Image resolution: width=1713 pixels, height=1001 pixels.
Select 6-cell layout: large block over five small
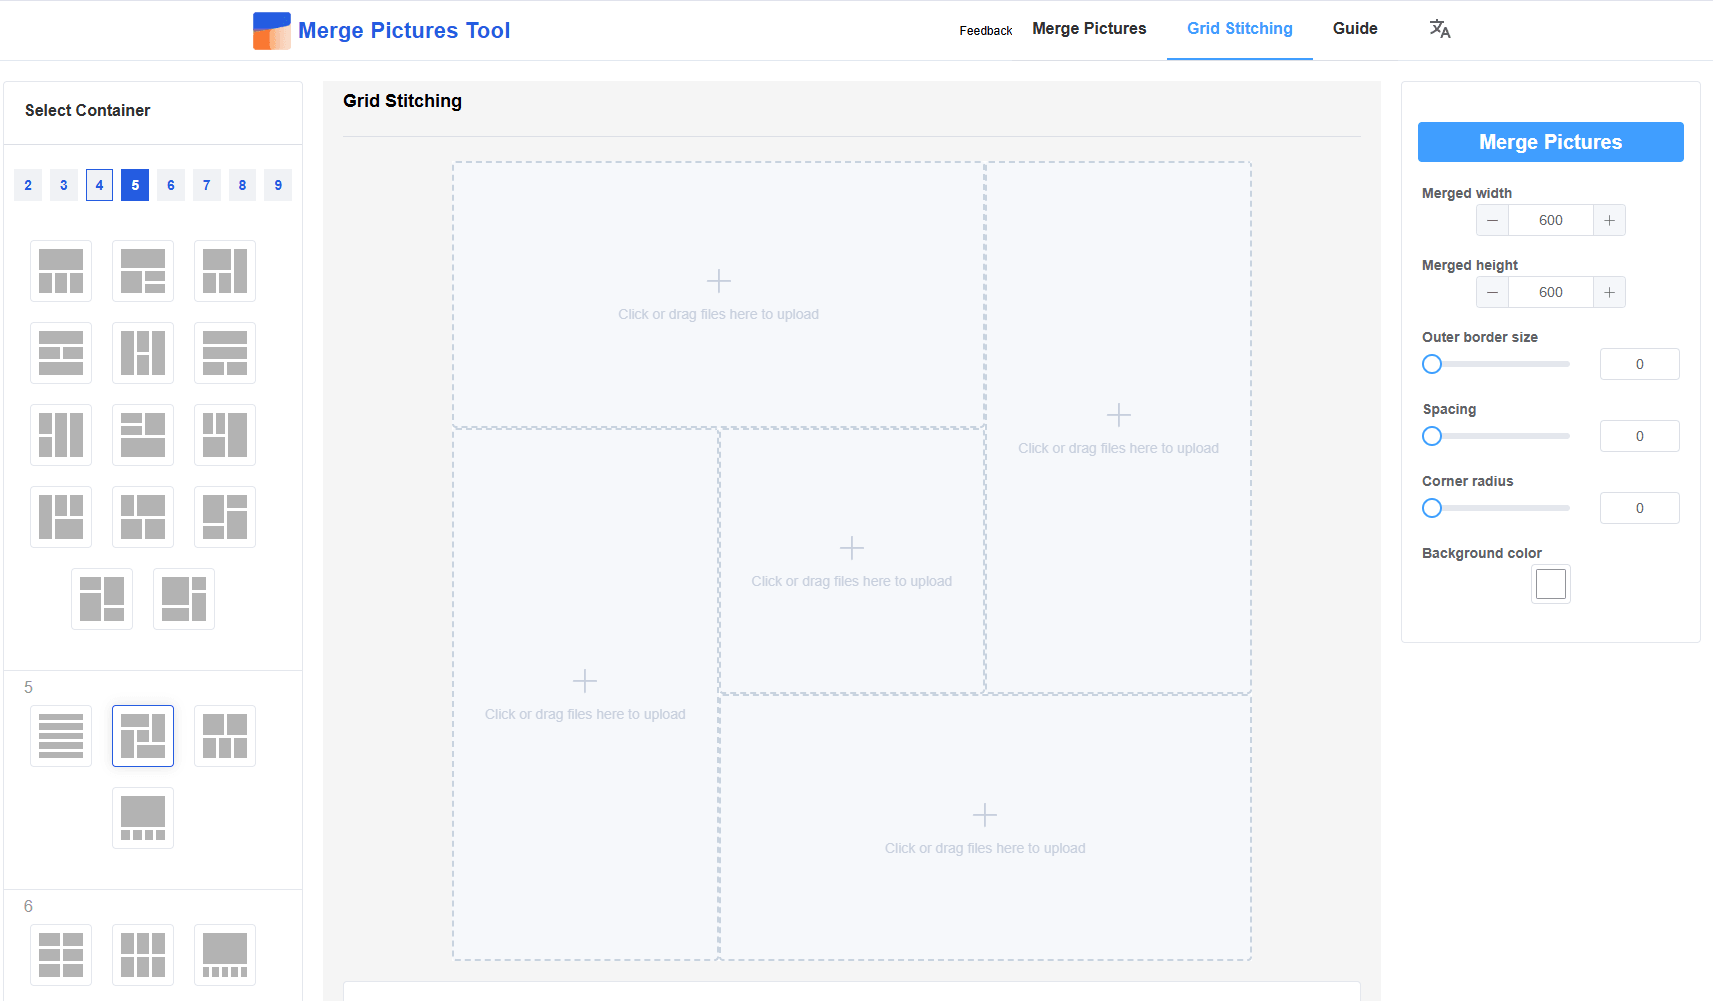click(225, 955)
